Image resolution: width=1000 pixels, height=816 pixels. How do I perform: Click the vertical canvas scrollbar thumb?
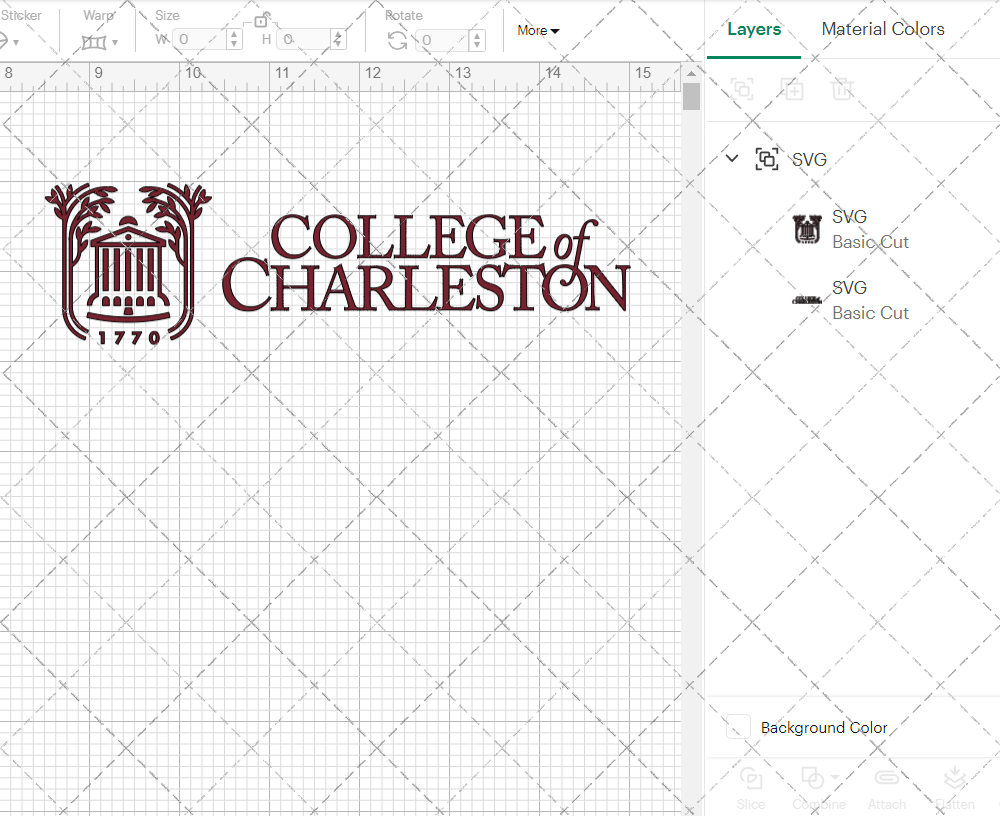[691, 97]
